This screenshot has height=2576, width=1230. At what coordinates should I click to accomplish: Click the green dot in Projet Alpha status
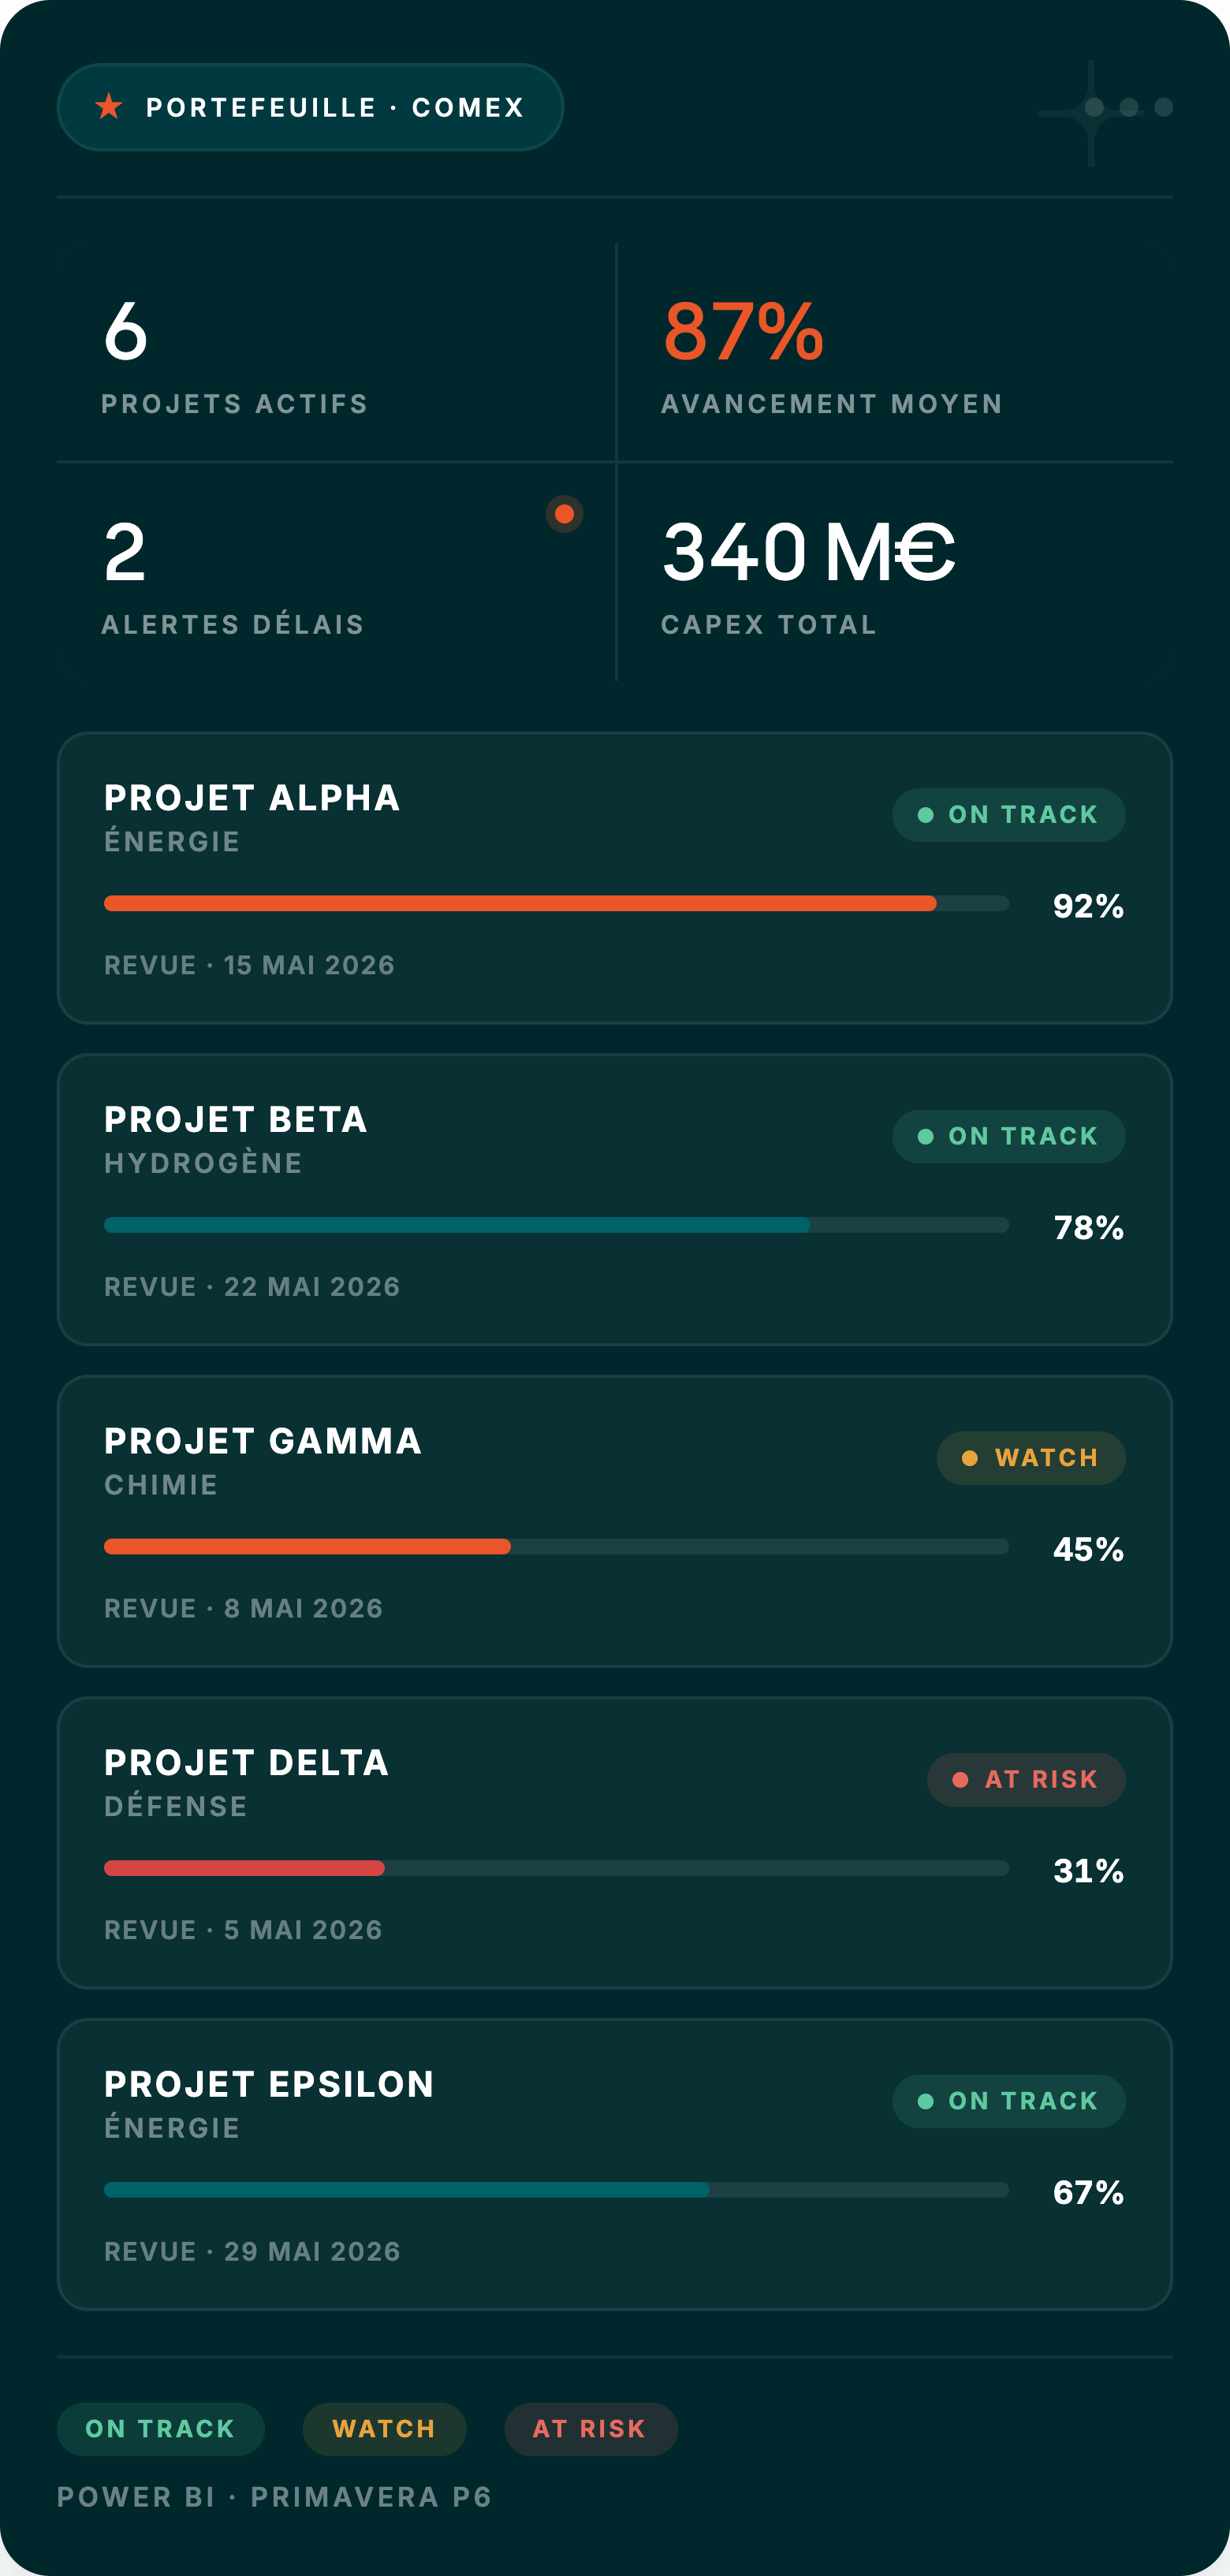(x=926, y=815)
